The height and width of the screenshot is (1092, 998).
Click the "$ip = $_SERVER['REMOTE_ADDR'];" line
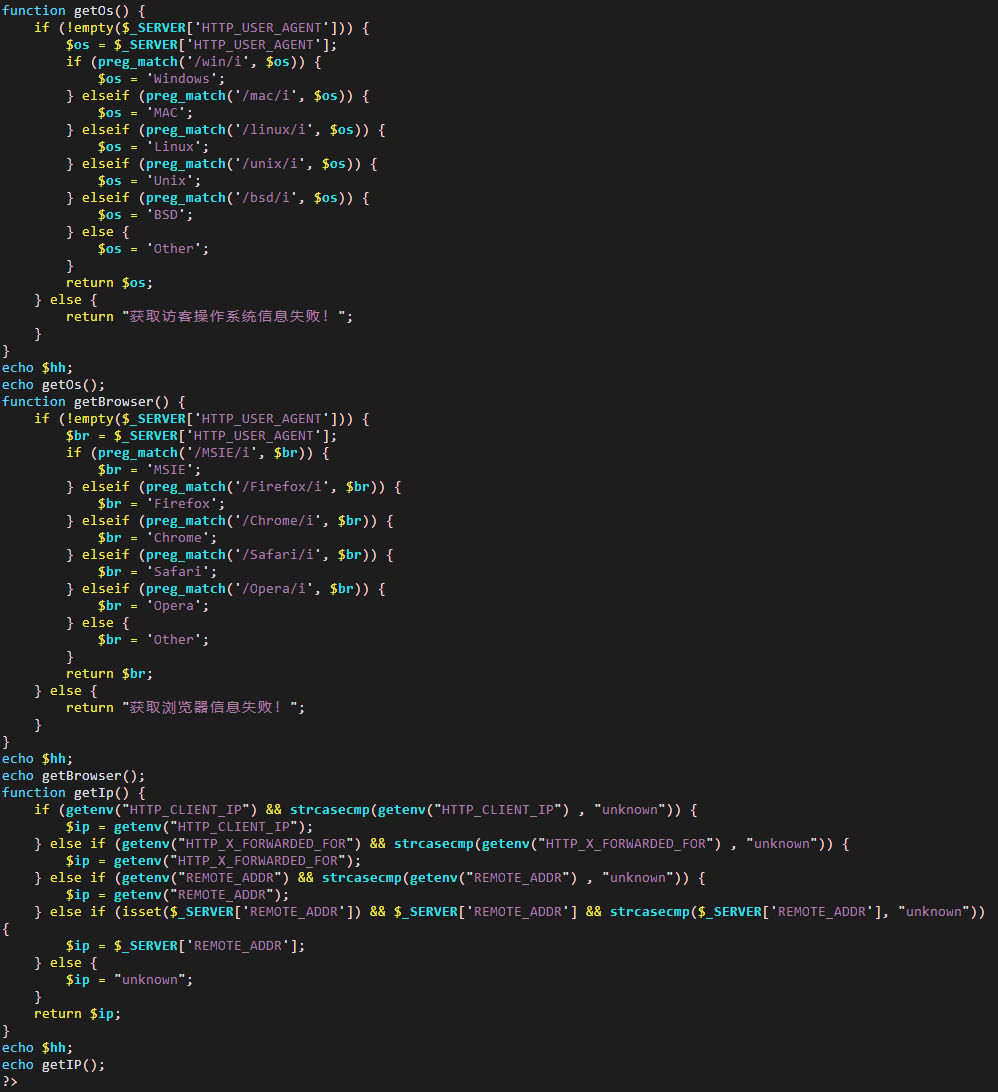pos(185,946)
